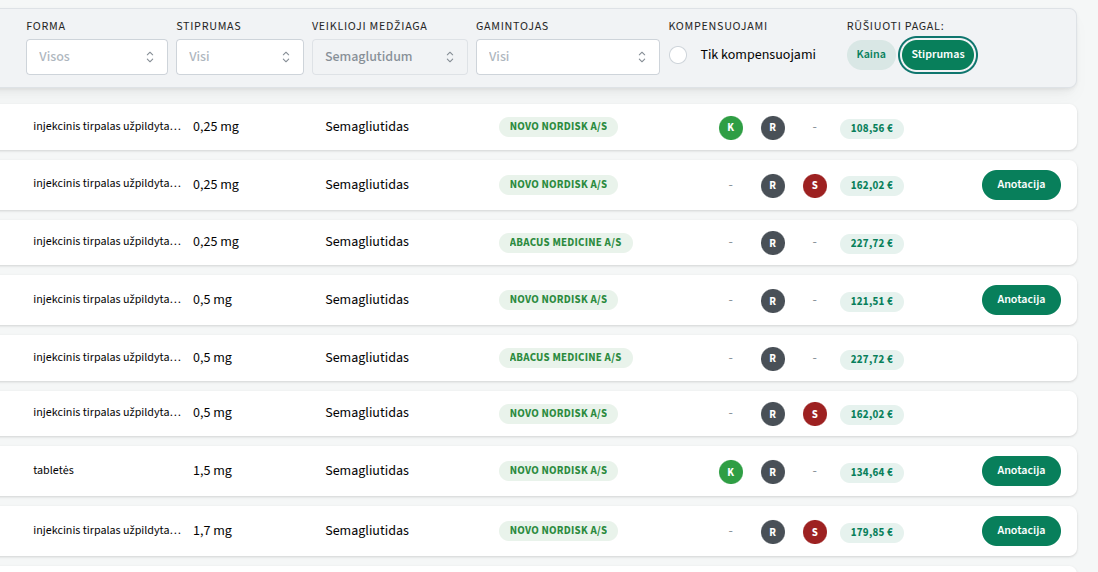Click R badge on 121,51 € row

pos(772,300)
